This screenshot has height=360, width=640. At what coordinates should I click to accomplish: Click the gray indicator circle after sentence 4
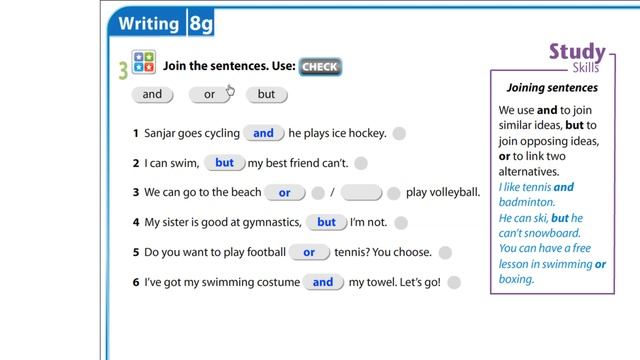click(x=401, y=223)
